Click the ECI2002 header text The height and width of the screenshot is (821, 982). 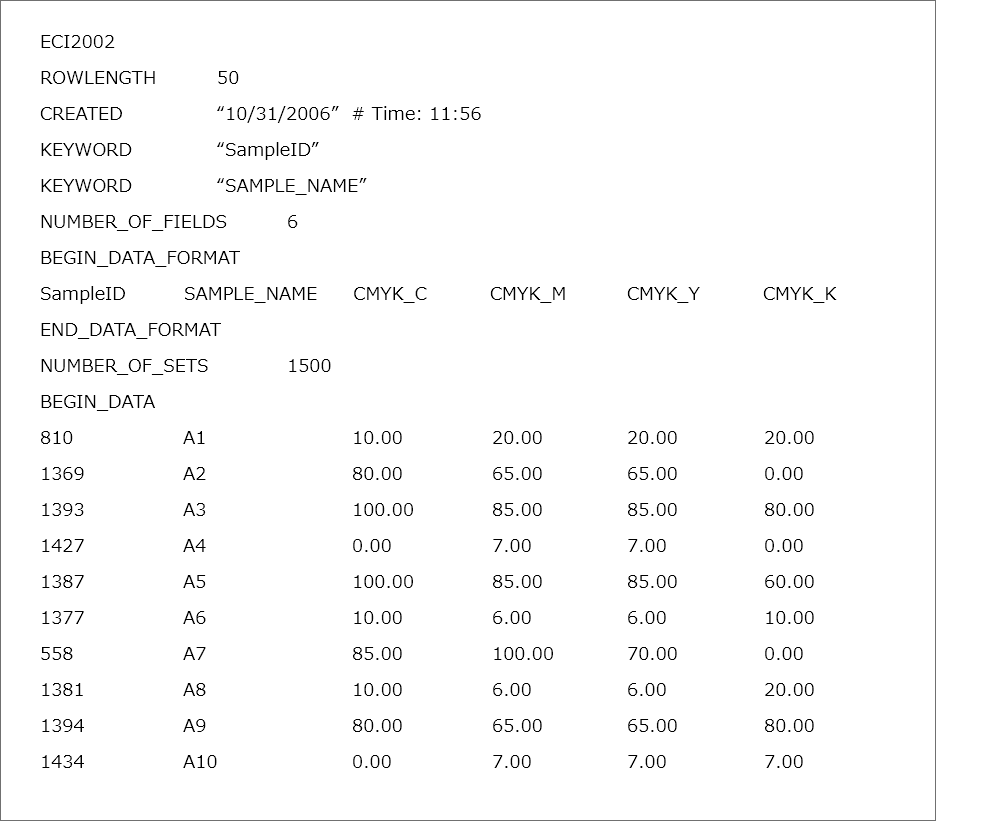[x=77, y=42]
